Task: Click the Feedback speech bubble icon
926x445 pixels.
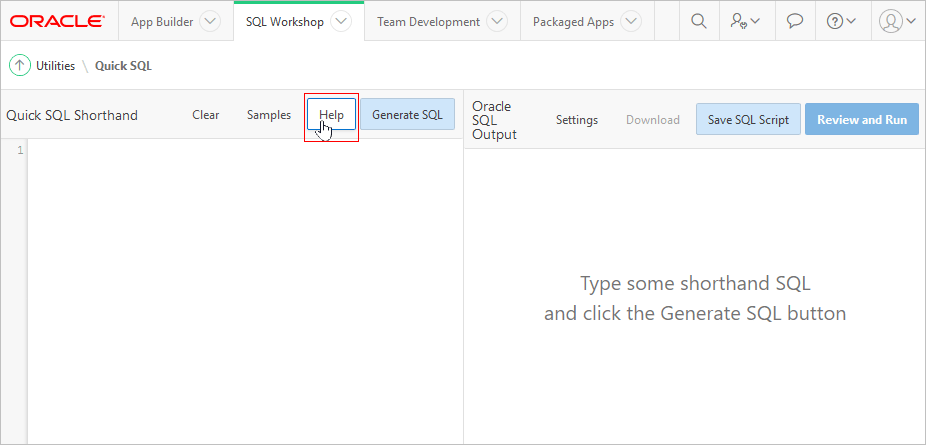Action: (x=795, y=21)
